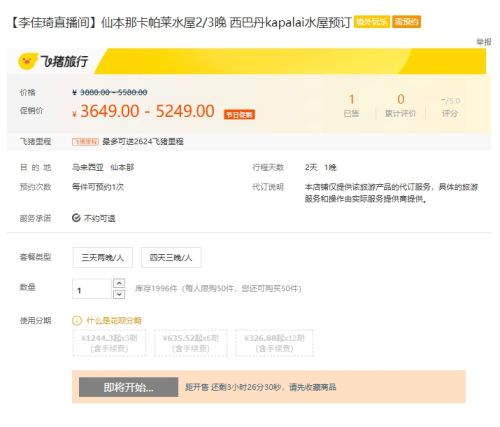Screen dimensions: 500x427
Task: Click the 评分 rating score
Action: 450,107
